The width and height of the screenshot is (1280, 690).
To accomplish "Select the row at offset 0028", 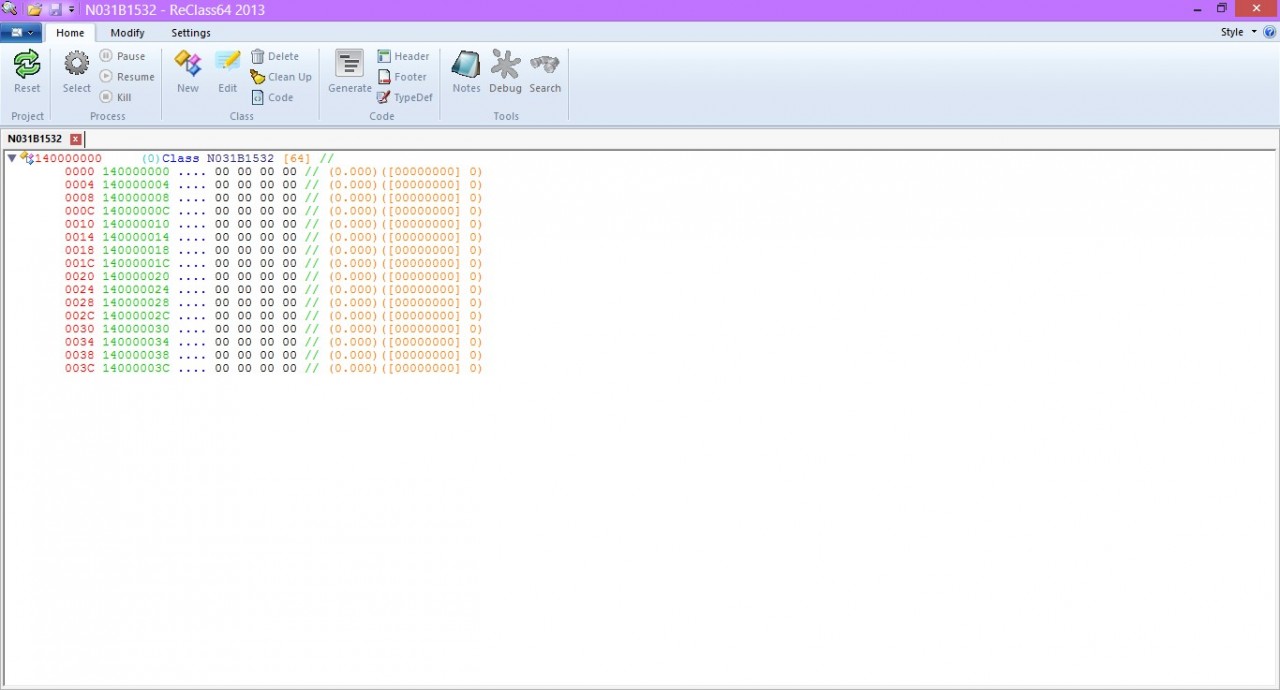I will click(273, 302).
